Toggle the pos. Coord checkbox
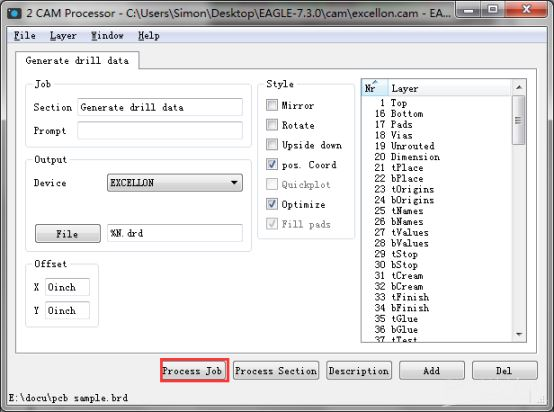This screenshot has height=412, width=554. click(272, 164)
